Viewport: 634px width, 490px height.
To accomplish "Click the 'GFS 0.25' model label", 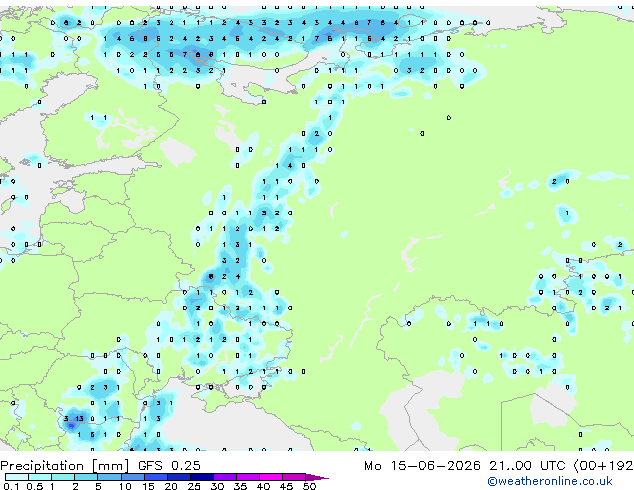I will coord(169,466).
